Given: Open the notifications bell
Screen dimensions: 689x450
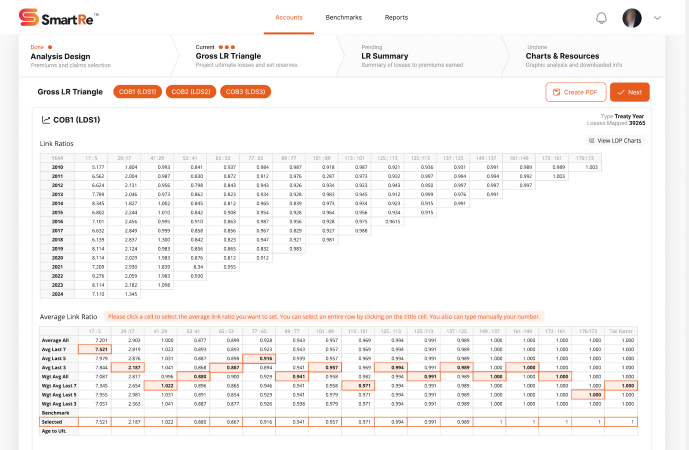Looking at the screenshot, I should [x=601, y=18].
